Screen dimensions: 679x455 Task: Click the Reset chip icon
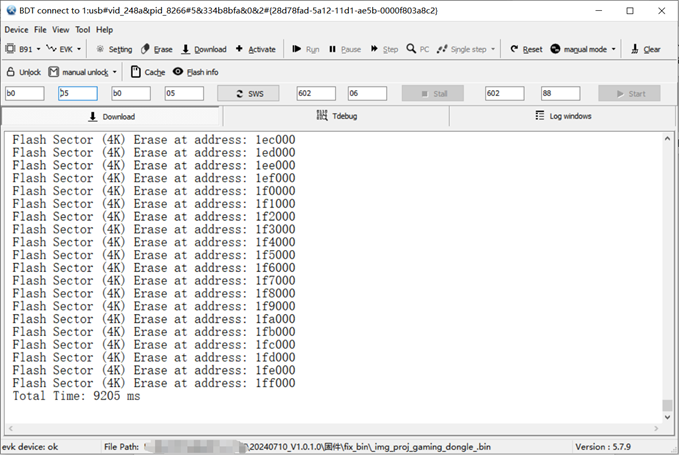(x=514, y=49)
